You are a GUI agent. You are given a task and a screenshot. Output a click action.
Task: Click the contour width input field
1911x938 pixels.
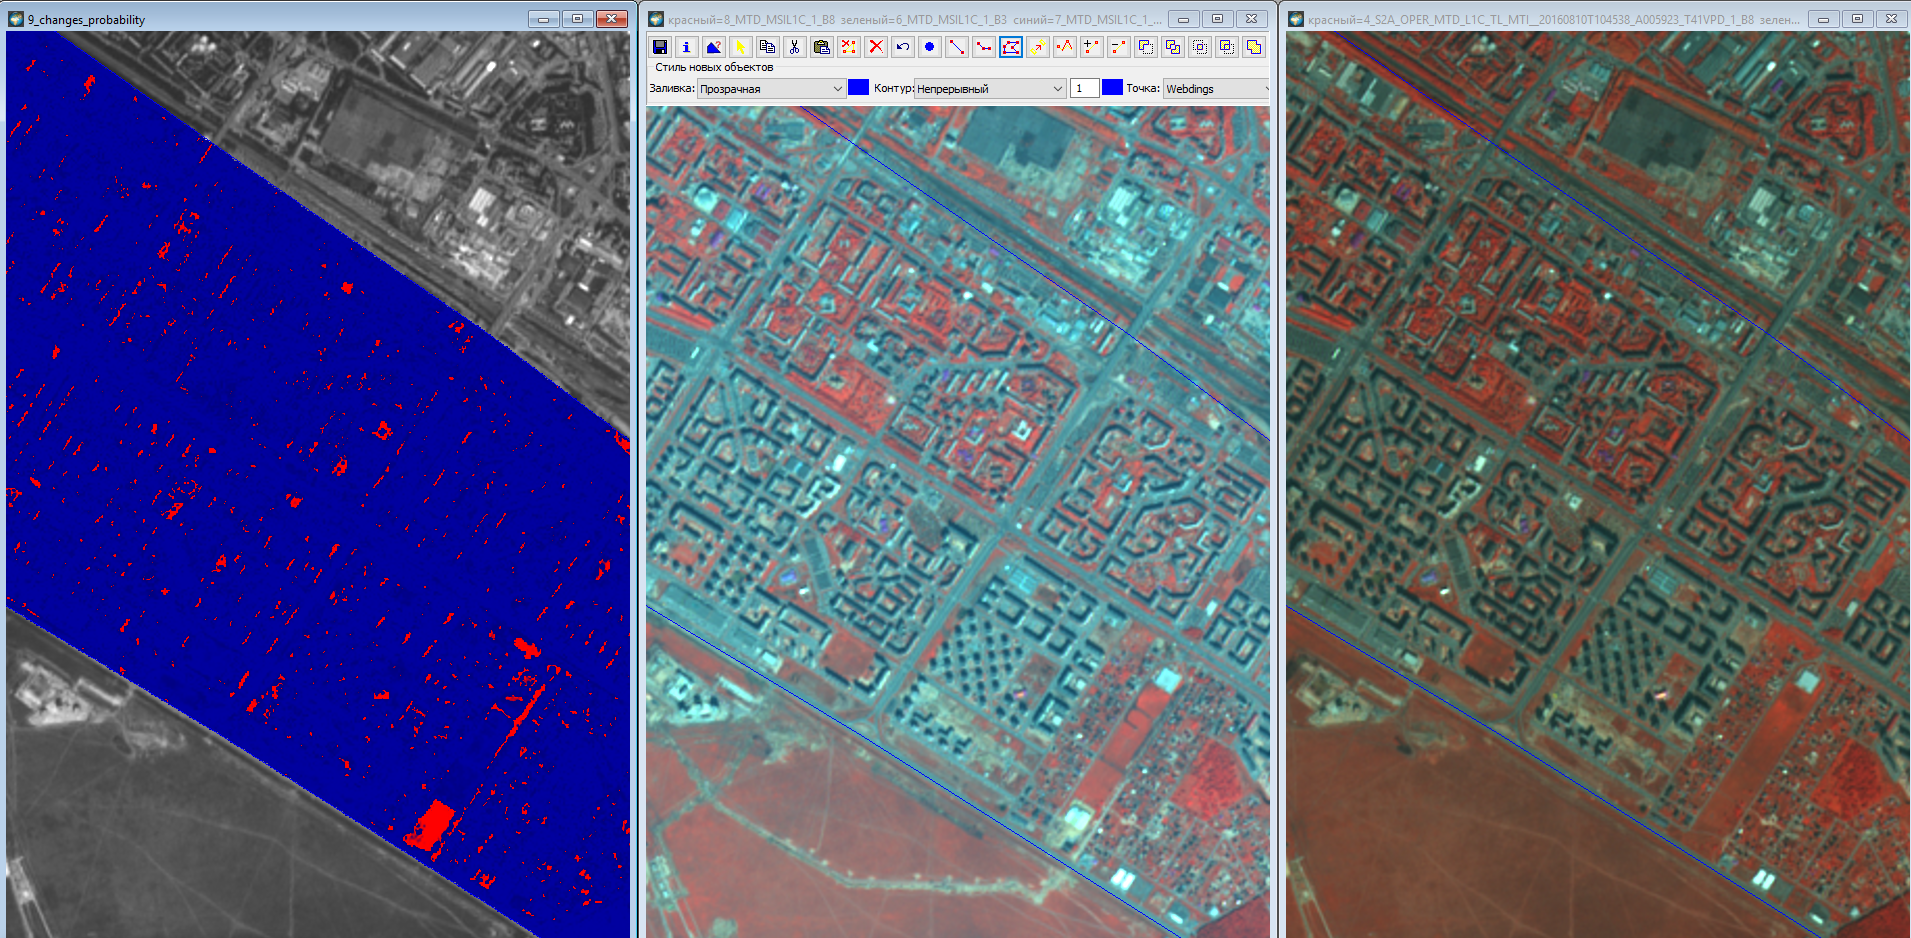1084,89
